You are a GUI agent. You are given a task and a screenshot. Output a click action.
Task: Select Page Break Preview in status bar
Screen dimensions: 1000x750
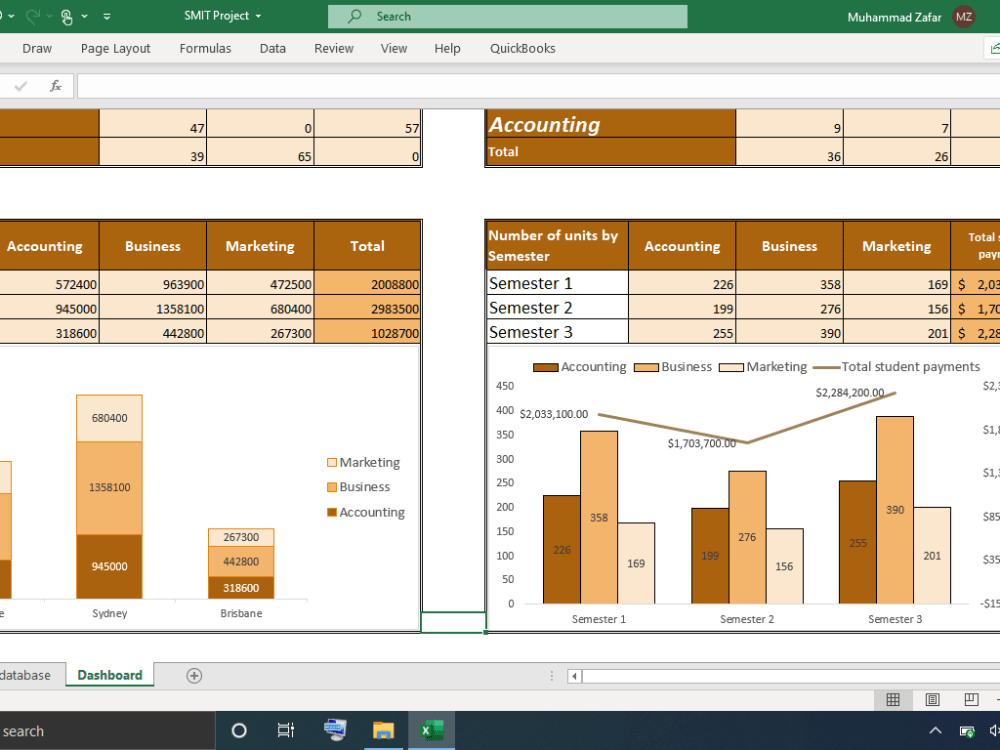pyautogui.click(x=971, y=699)
